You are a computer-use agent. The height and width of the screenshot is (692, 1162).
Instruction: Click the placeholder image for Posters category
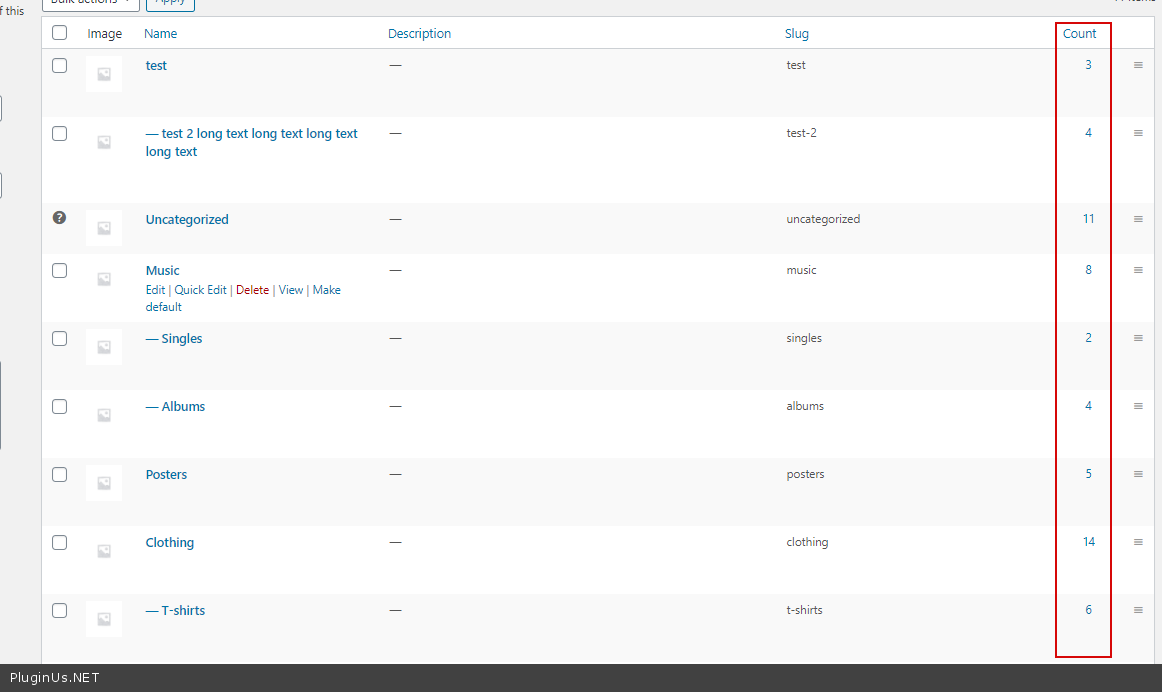point(104,483)
